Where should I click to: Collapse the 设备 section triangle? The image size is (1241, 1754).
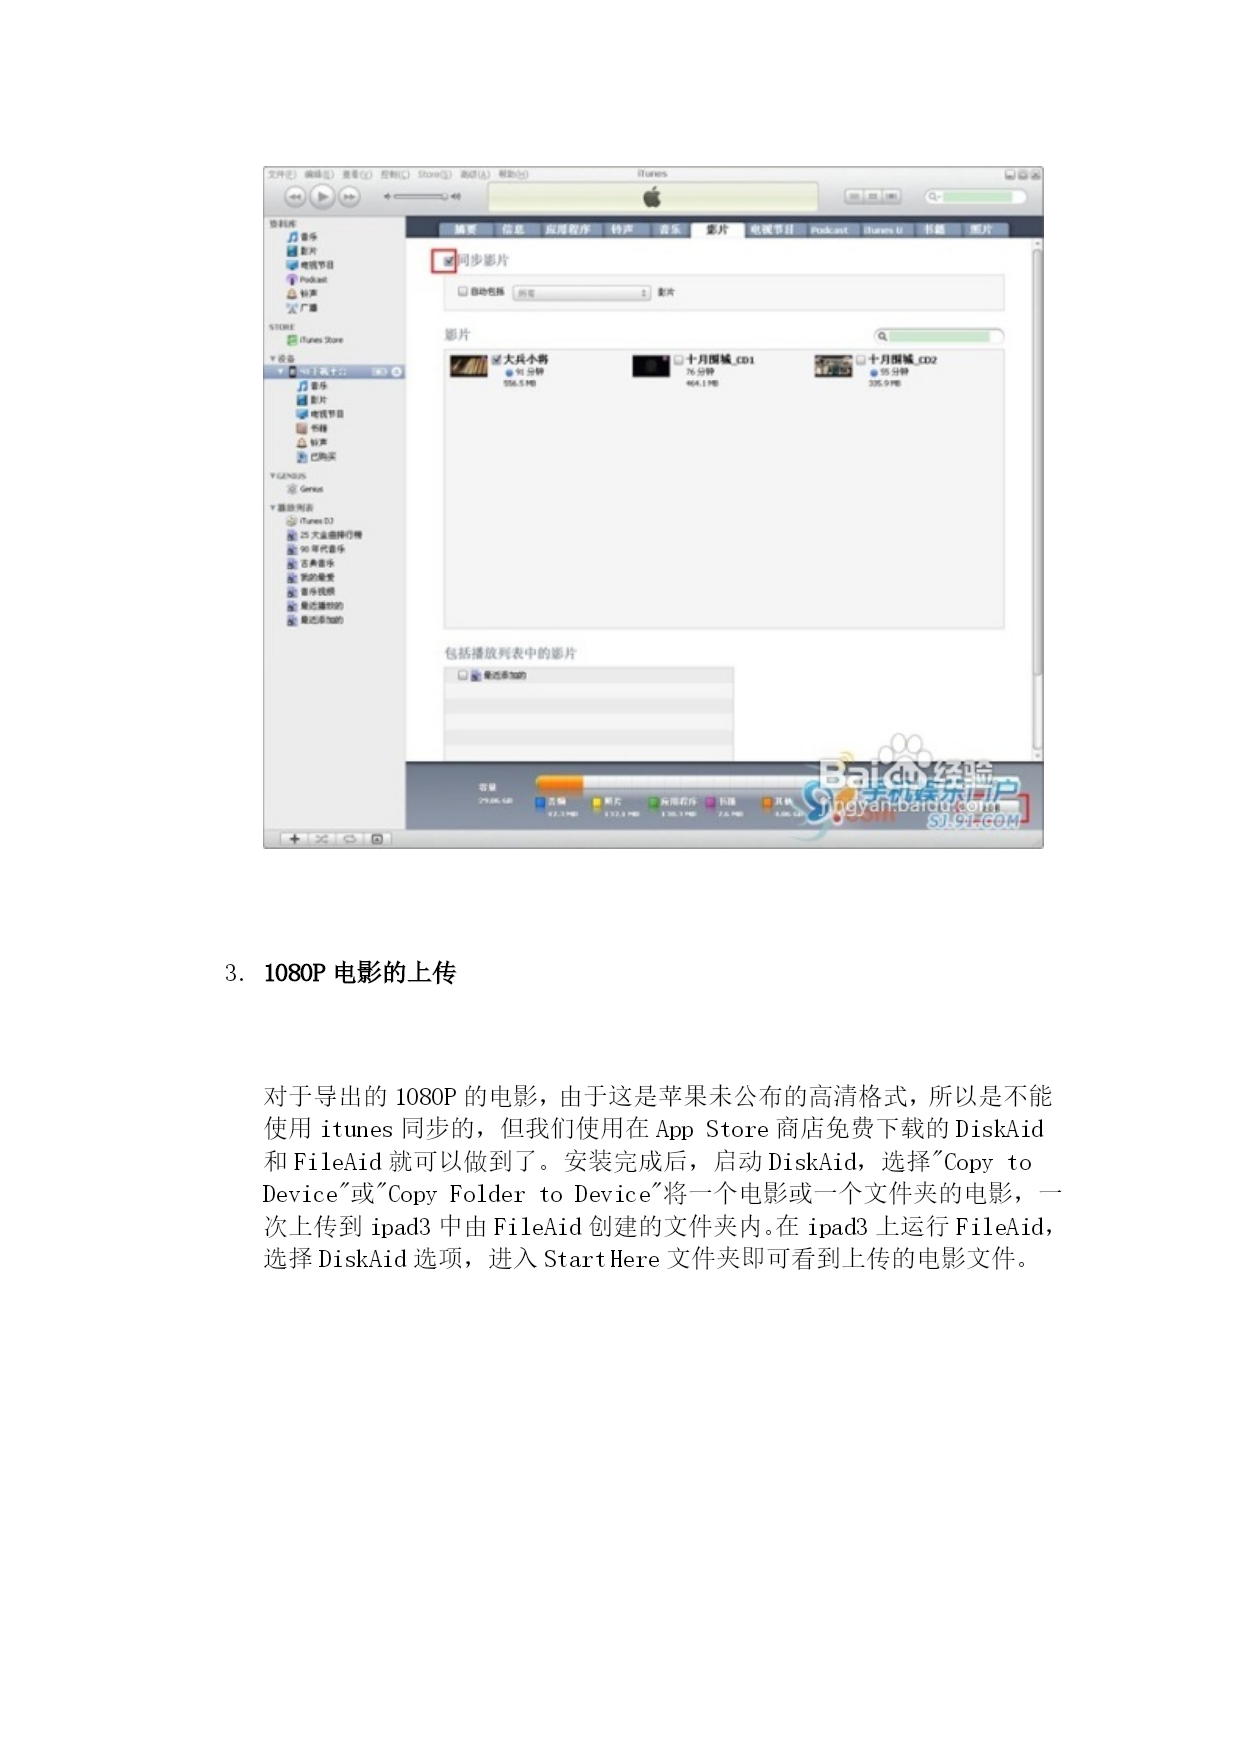(x=272, y=358)
